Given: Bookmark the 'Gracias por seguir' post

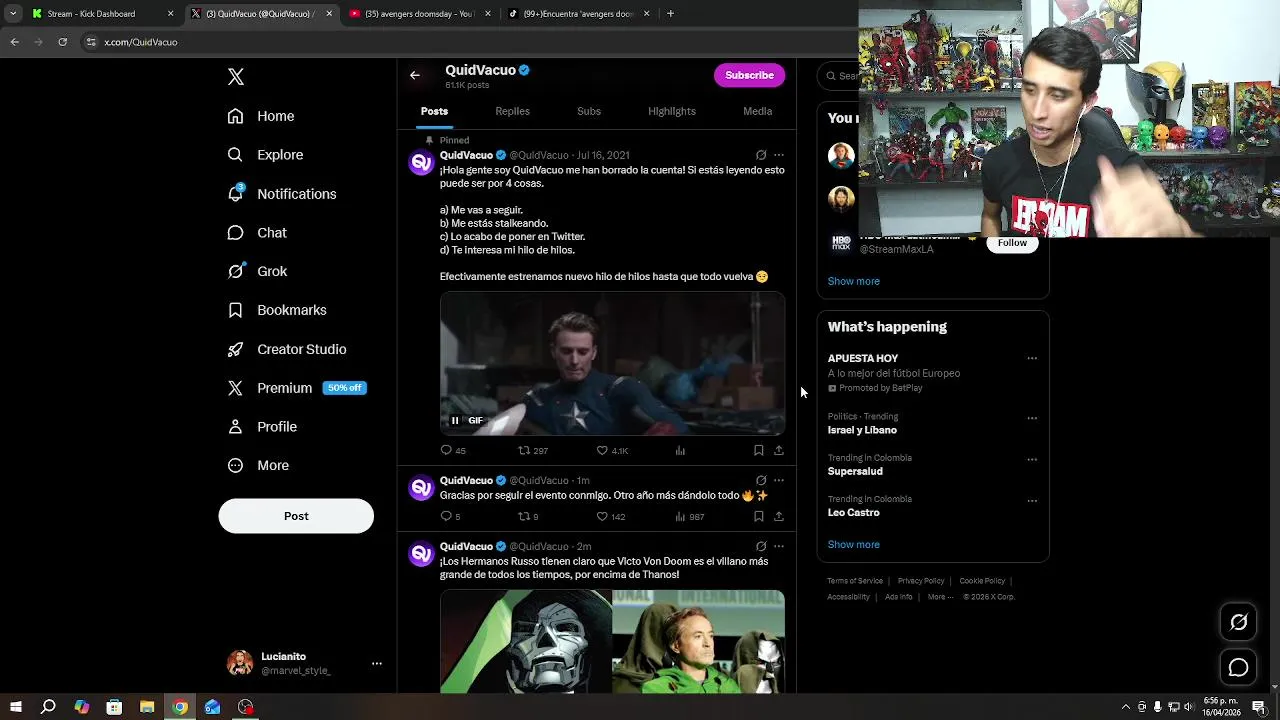Looking at the screenshot, I should tap(758, 516).
